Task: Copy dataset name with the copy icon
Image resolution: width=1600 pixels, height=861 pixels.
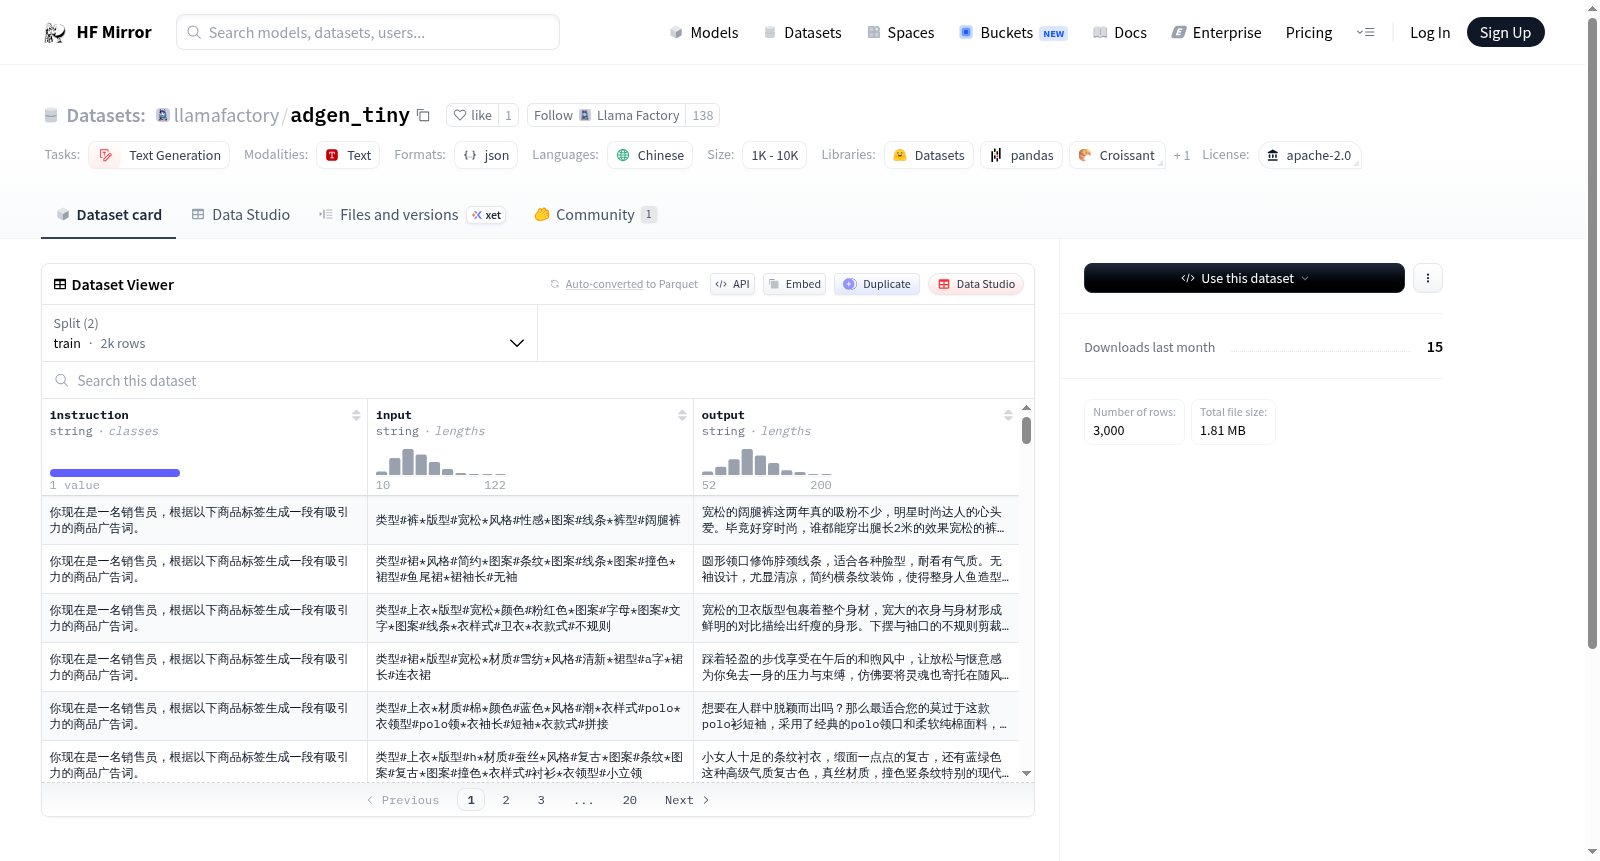Action: click(423, 115)
